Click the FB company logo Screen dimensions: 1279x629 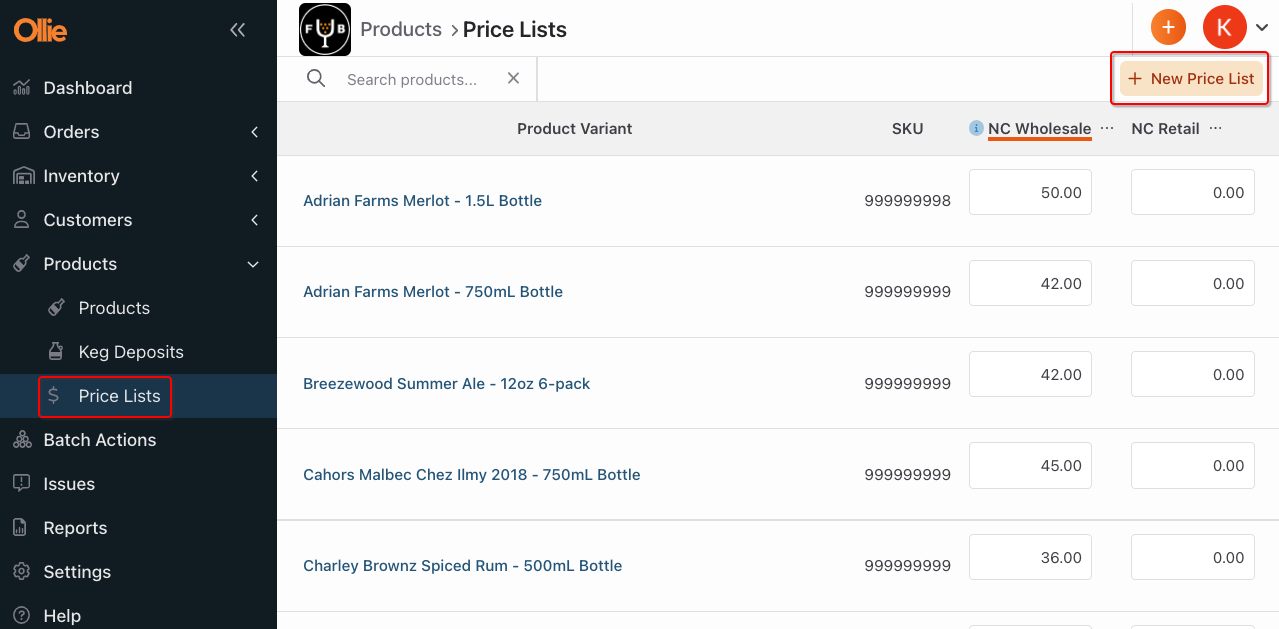[x=324, y=29]
